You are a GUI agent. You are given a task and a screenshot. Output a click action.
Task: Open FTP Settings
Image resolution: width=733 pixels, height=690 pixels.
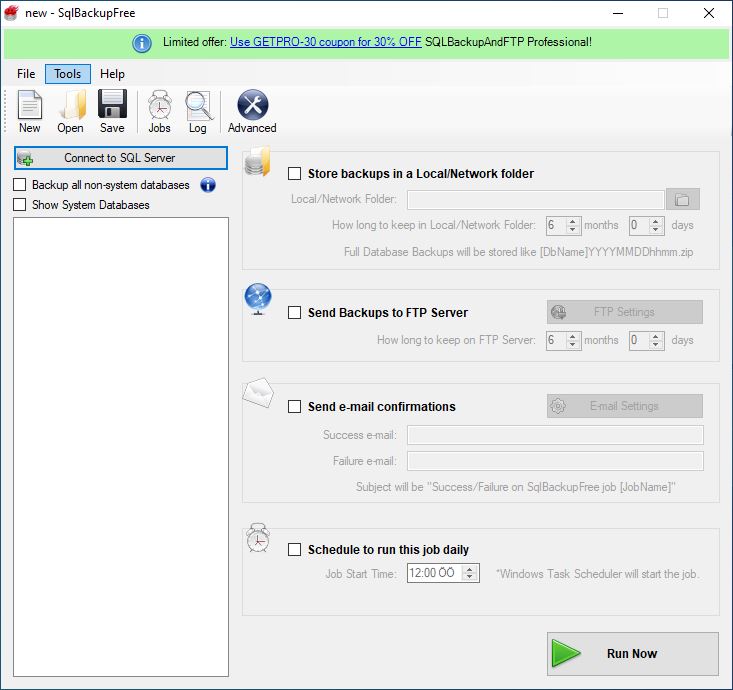(x=625, y=312)
